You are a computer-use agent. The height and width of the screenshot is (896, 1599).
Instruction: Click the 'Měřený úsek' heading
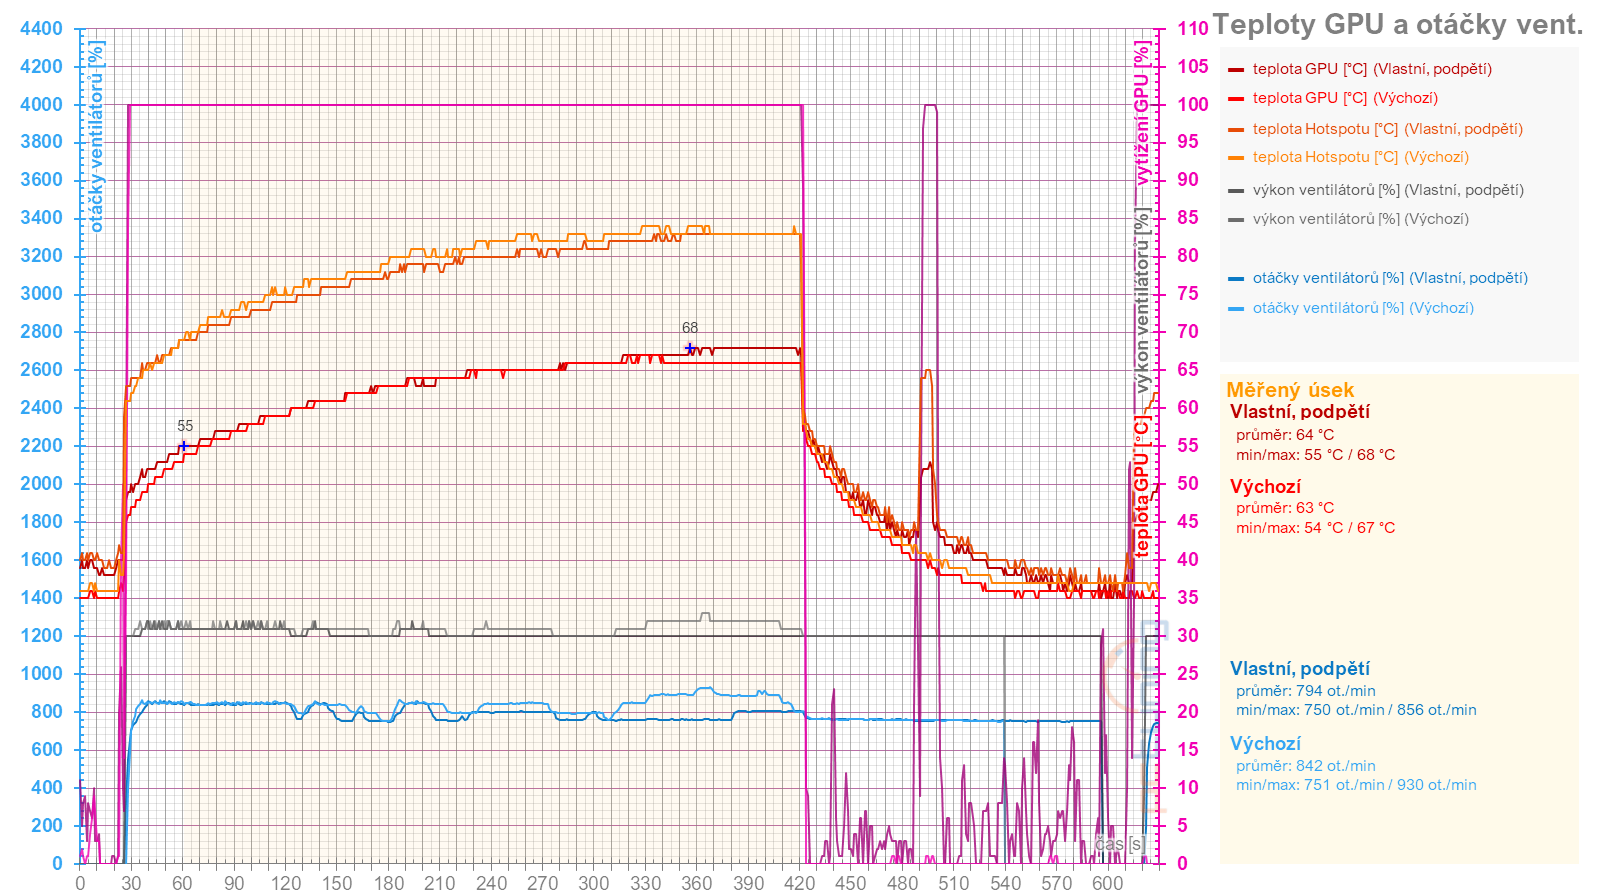[x=1290, y=390]
